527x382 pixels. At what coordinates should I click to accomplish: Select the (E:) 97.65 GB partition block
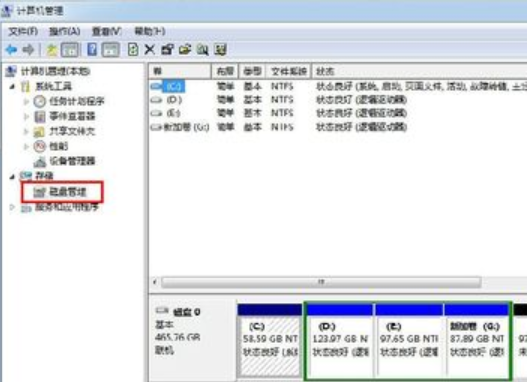click(409, 340)
